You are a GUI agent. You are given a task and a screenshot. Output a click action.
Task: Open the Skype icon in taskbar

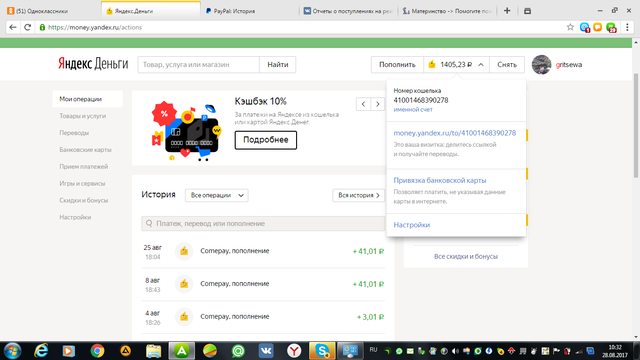click(x=322, y=351)
